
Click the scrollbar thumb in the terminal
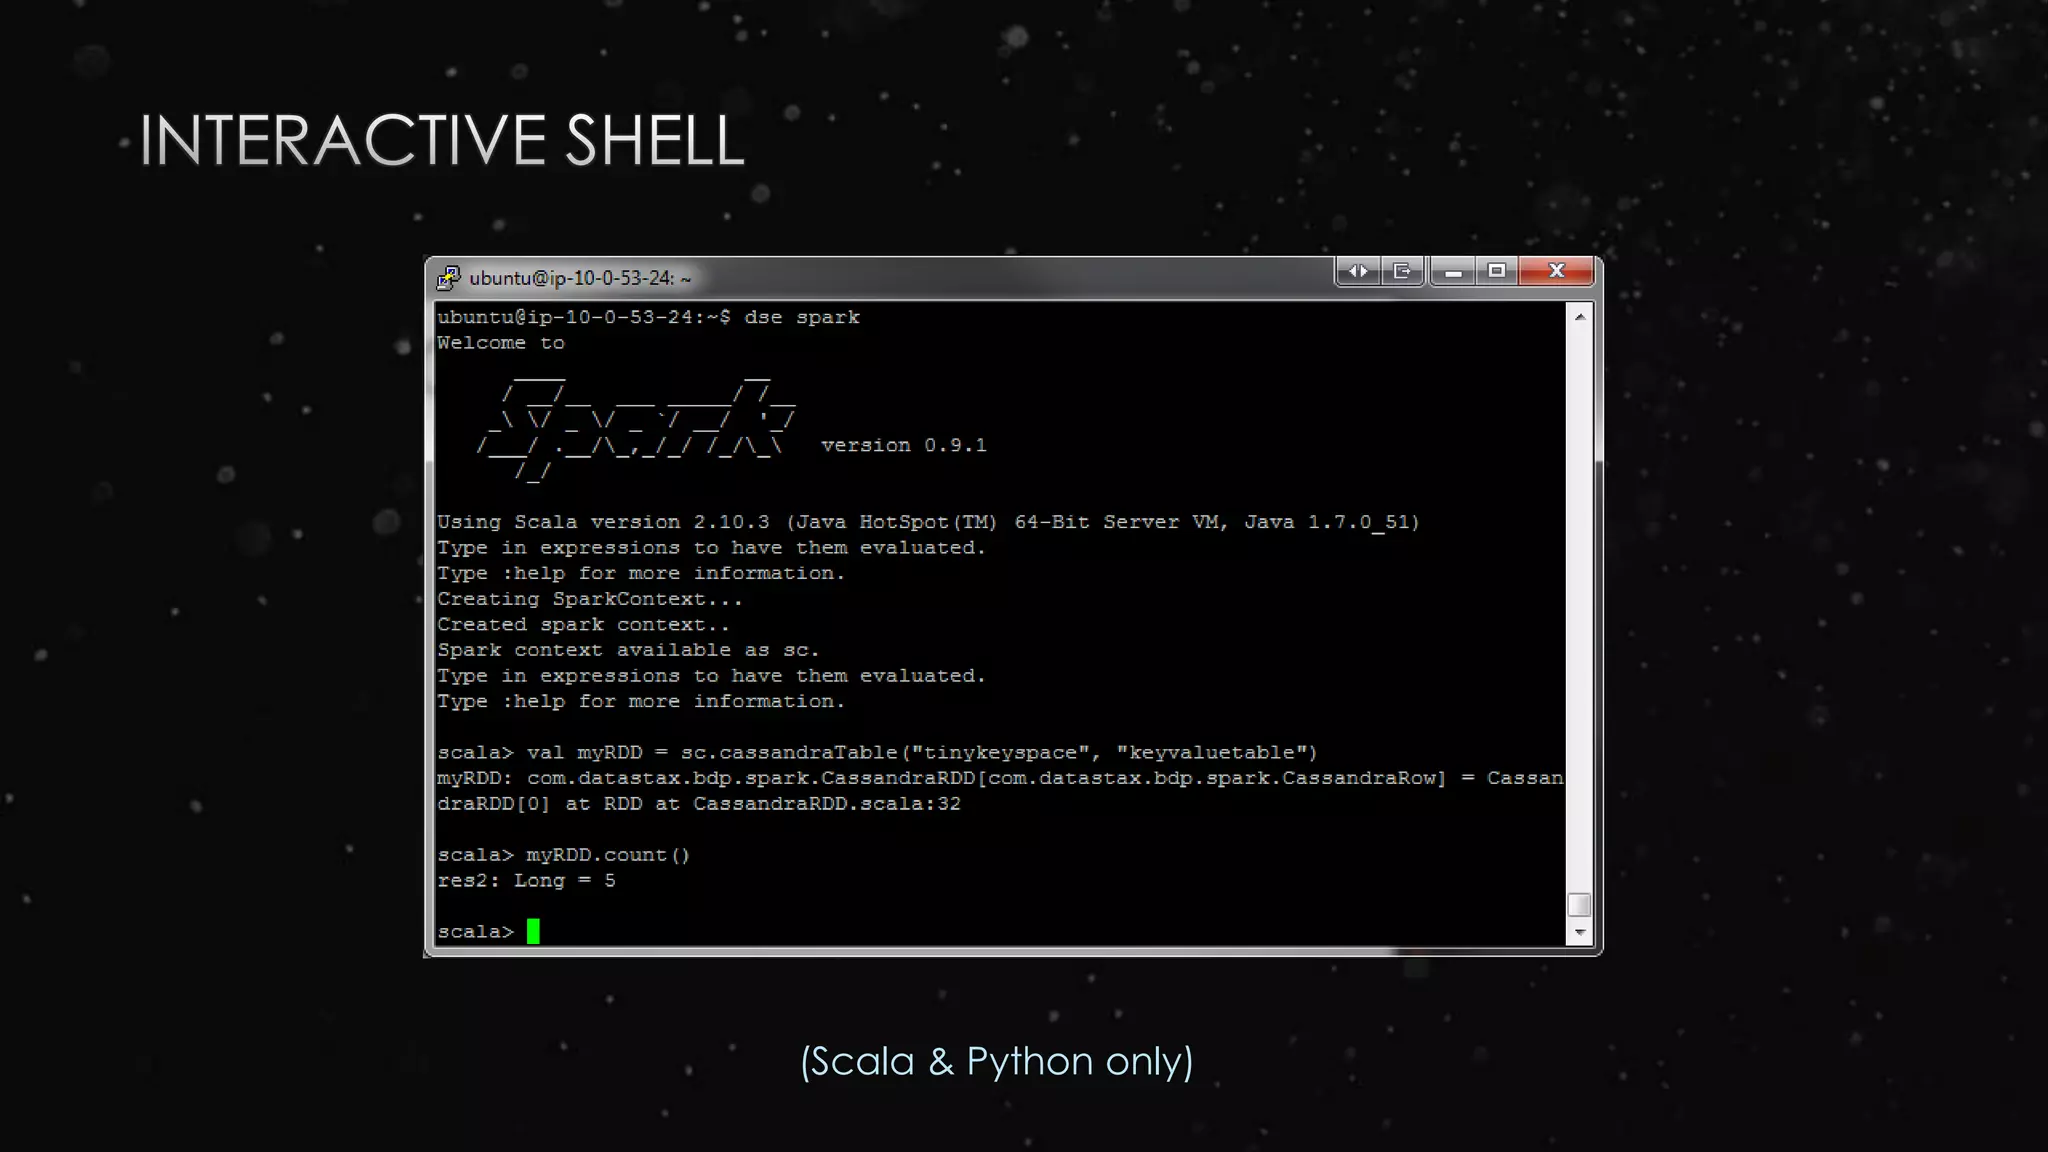[x=1580, y=904]
